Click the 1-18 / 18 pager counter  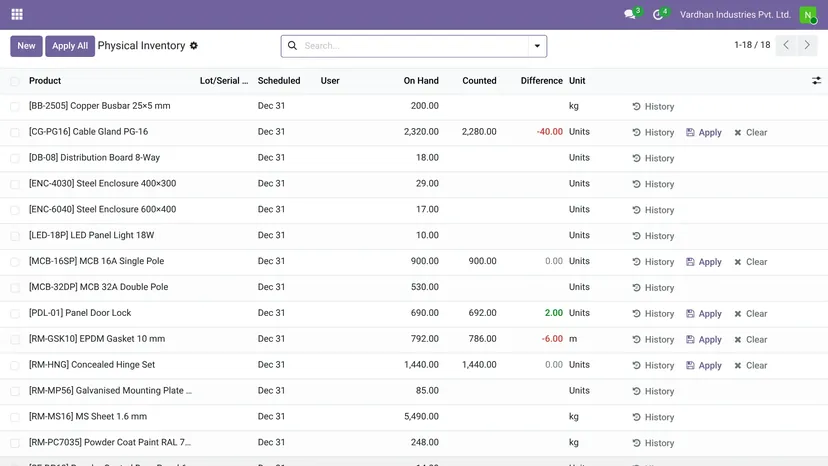point(752,45)
